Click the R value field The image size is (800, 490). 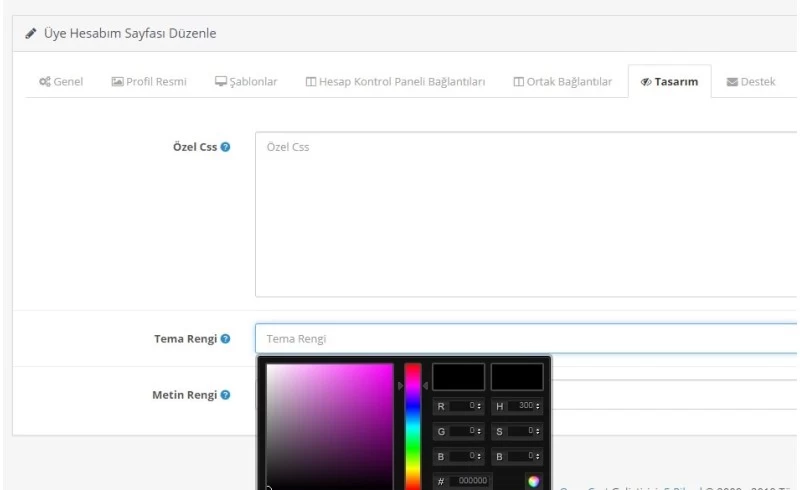461,406
